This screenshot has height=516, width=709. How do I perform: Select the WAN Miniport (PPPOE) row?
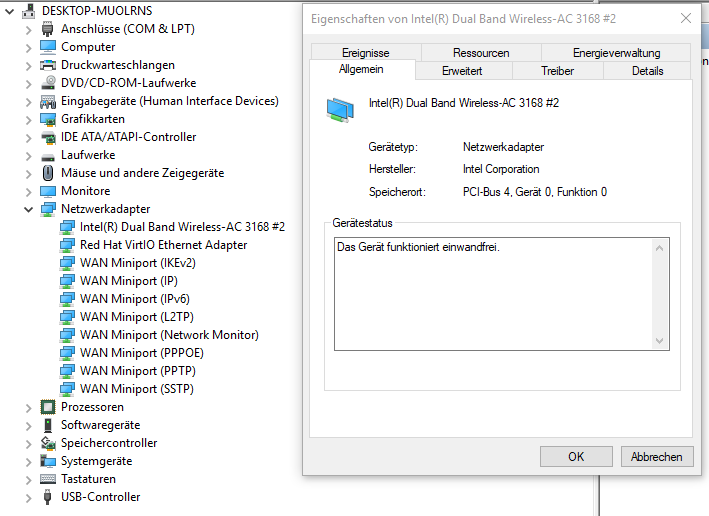[x=142, y=353]
